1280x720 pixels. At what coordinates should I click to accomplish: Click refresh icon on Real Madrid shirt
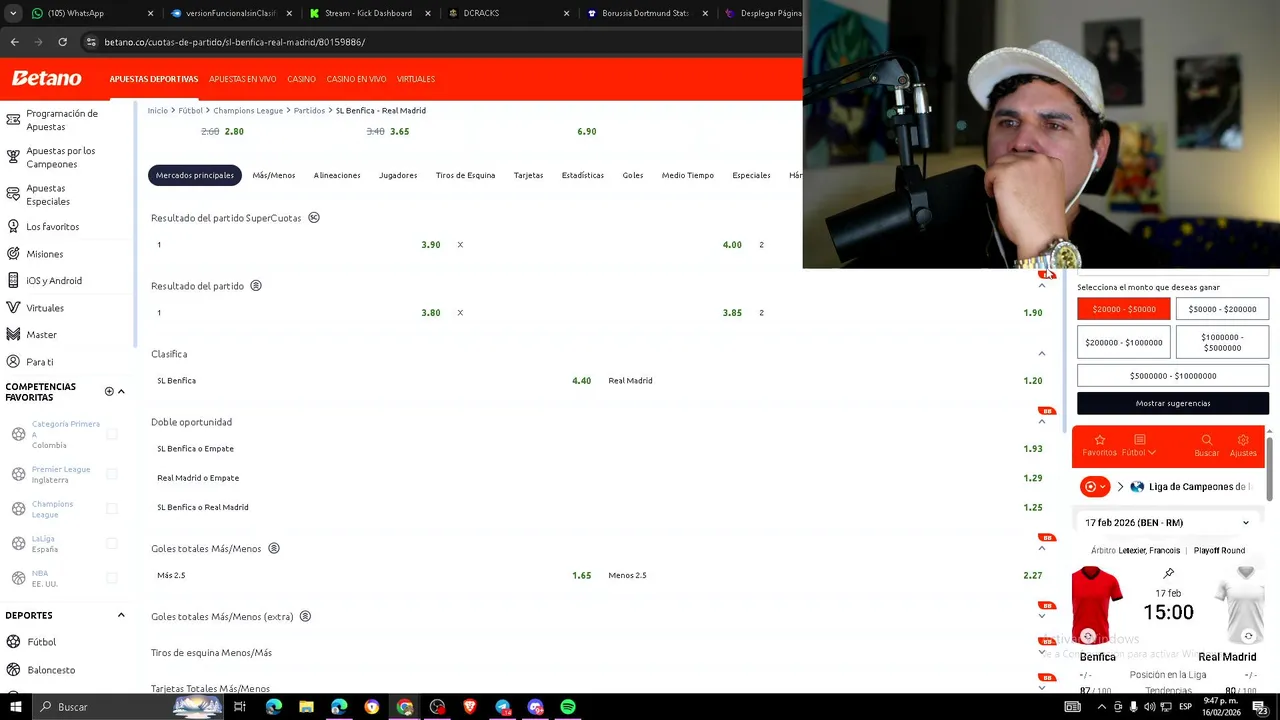click(1248, 636)
